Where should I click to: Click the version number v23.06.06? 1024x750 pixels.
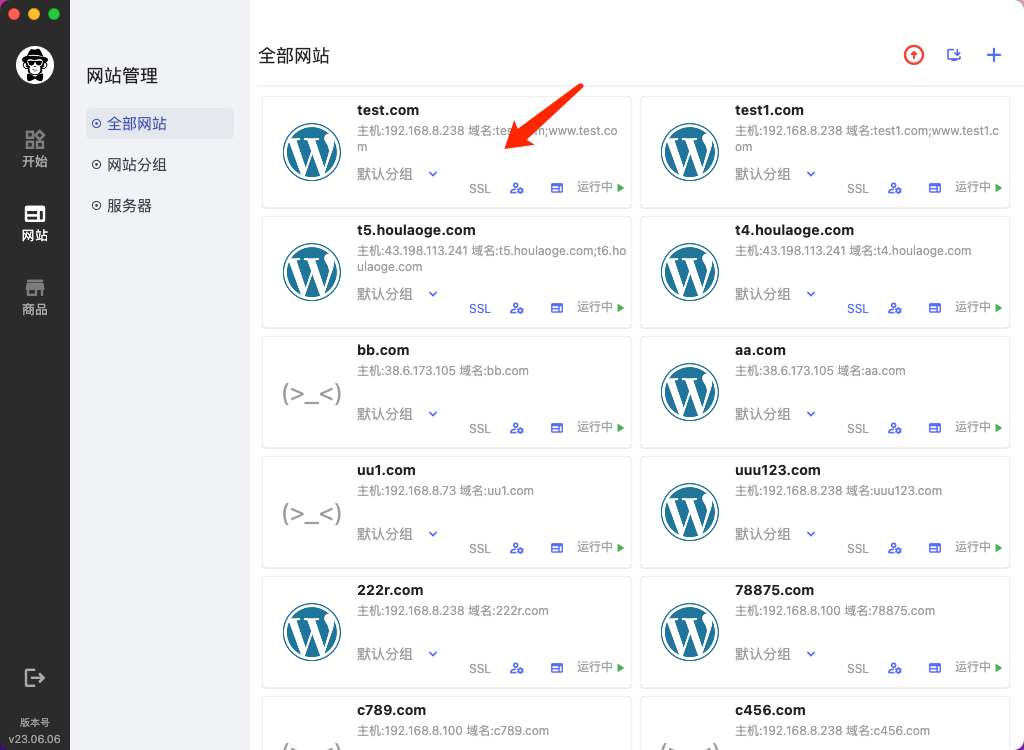pos(35,739)
